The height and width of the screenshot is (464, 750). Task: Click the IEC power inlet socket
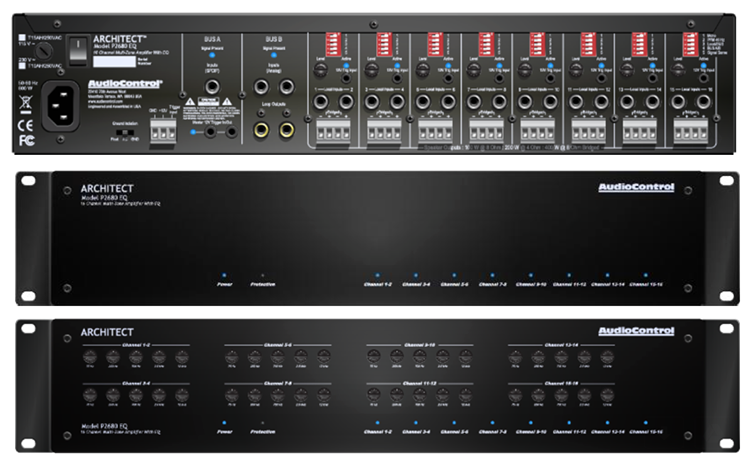point(61,106)
